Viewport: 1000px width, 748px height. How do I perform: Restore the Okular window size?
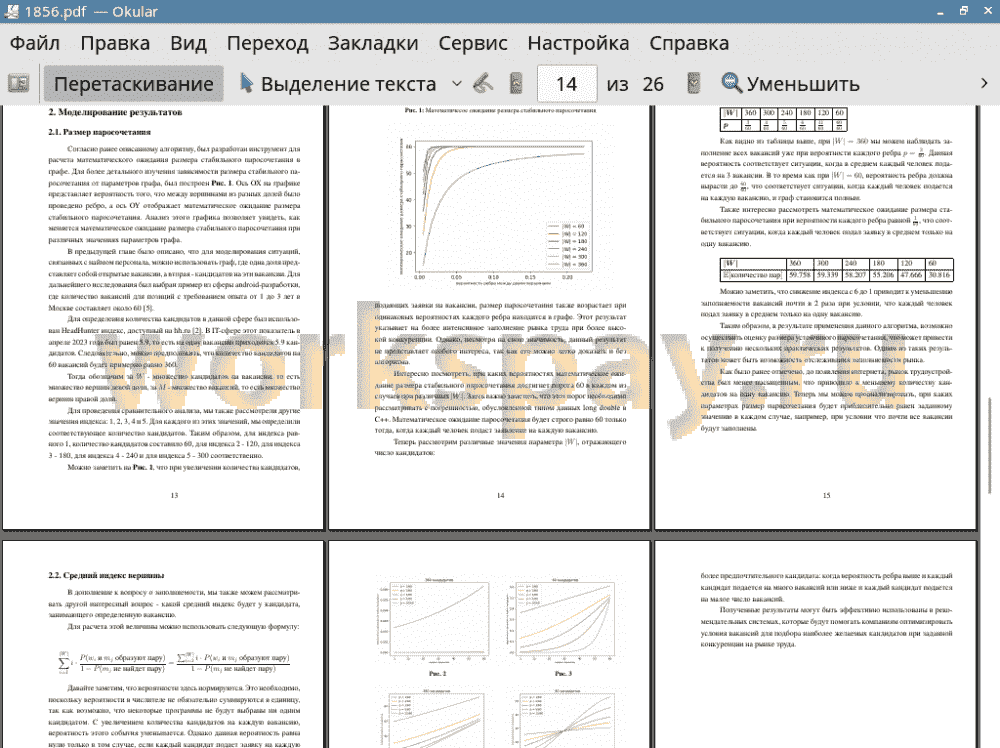pyautogui.click(x=964, y=11)
